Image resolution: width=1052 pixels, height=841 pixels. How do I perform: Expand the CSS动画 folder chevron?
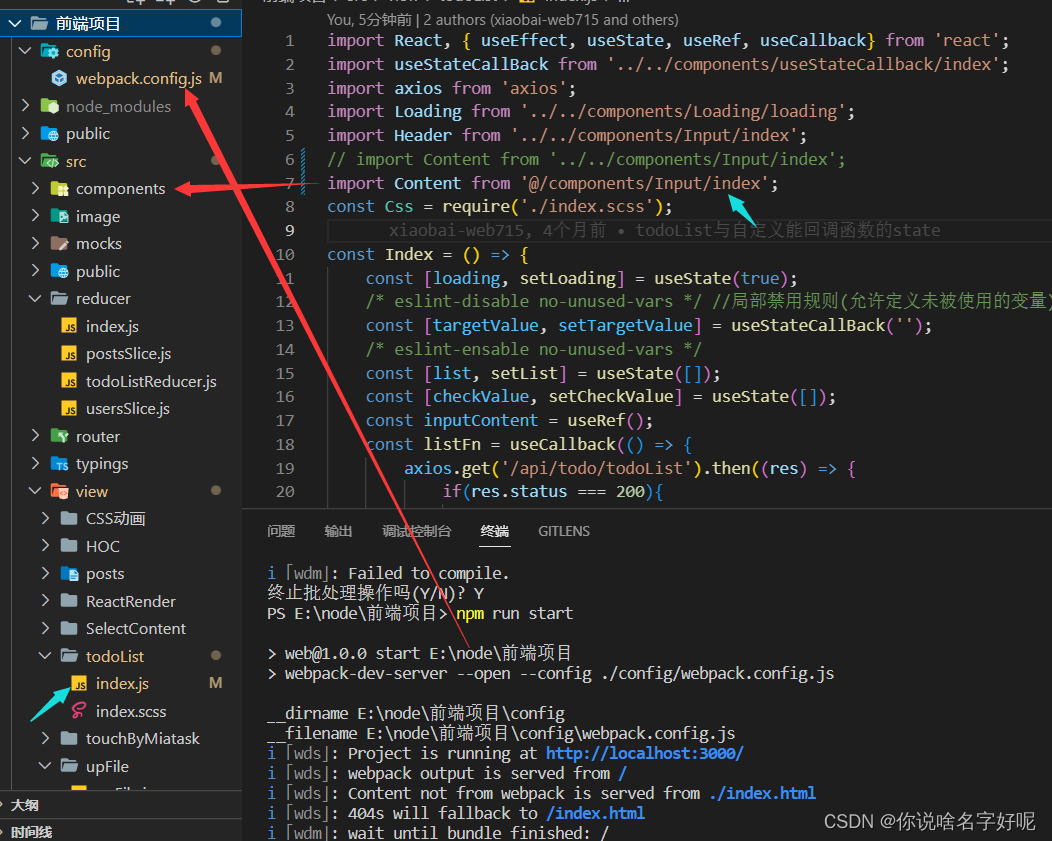point(46,518)
